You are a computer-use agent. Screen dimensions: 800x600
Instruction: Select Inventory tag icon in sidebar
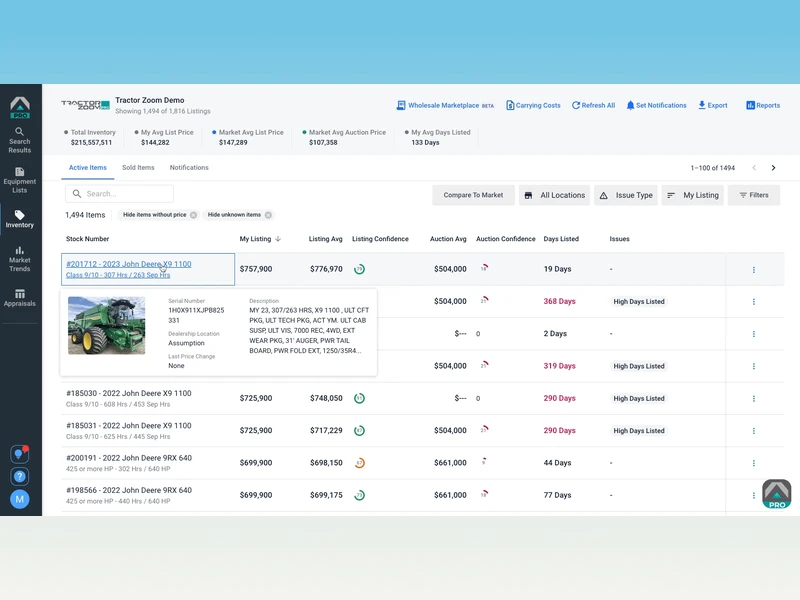click(19, 215)
